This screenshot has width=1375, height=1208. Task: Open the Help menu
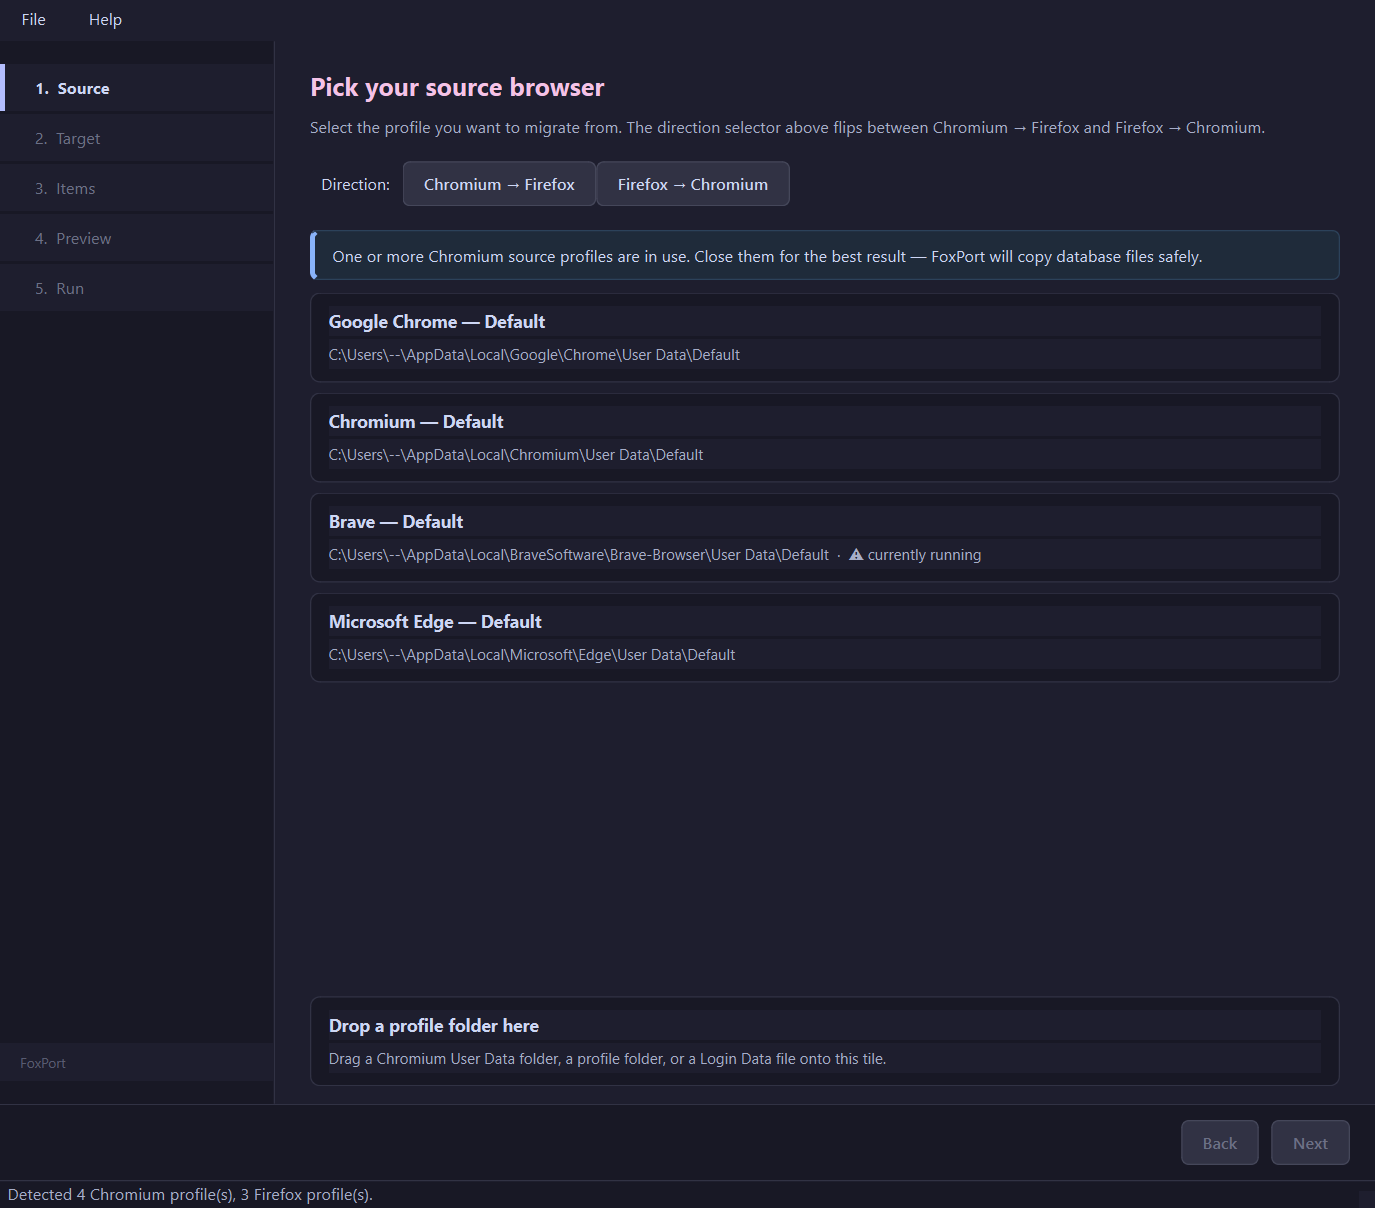(105, 20)
